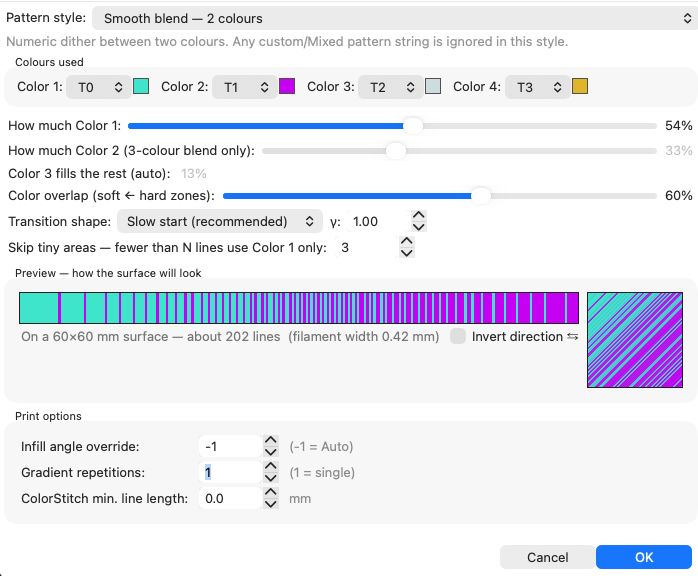Increase Skip tiny areas line count

point(406,242)
